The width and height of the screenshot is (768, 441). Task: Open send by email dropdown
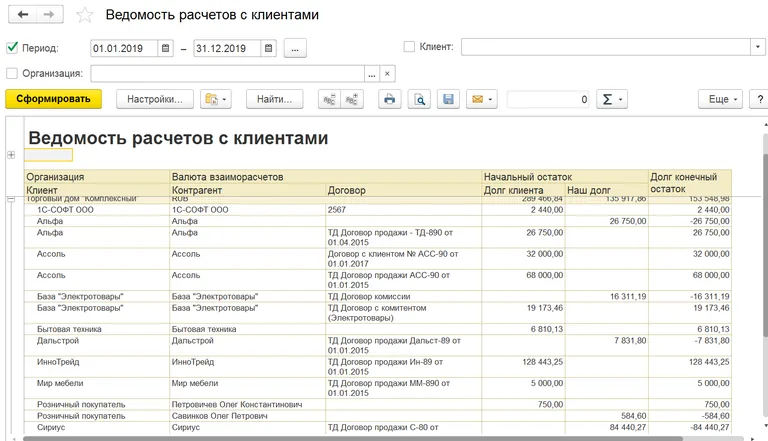482,99
